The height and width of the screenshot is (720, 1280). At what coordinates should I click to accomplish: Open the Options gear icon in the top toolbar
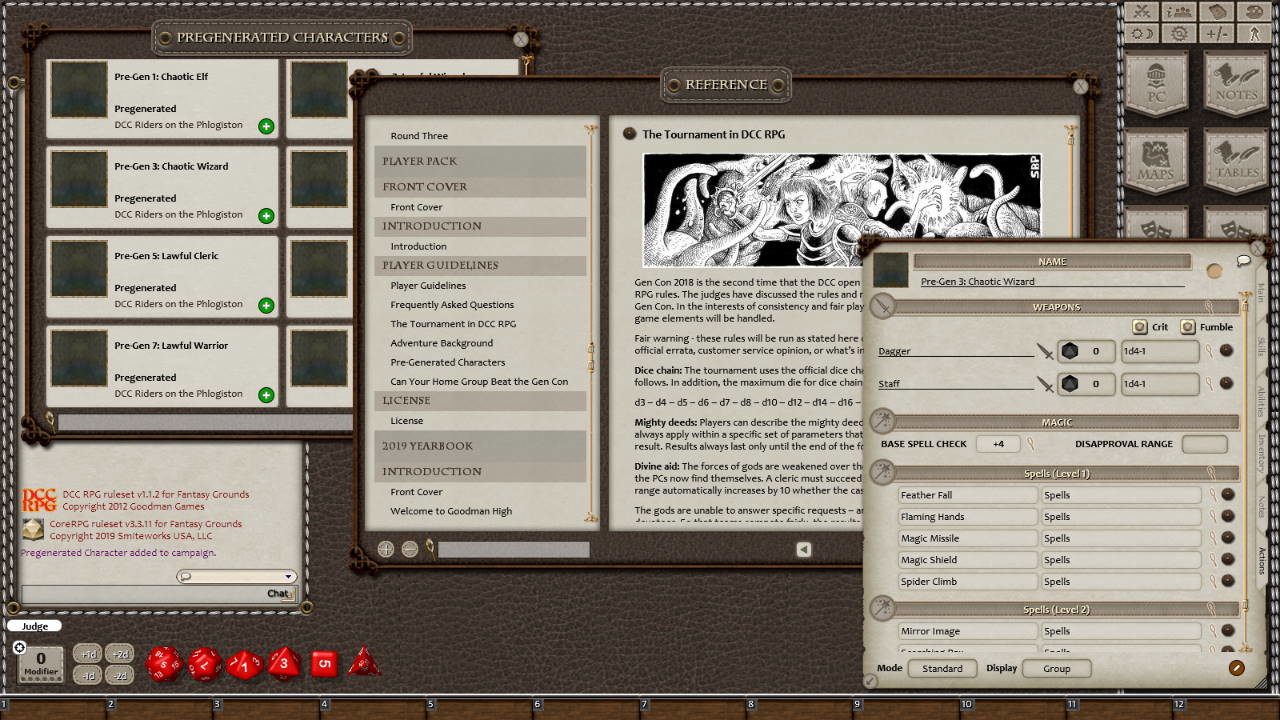(1178, 32)
